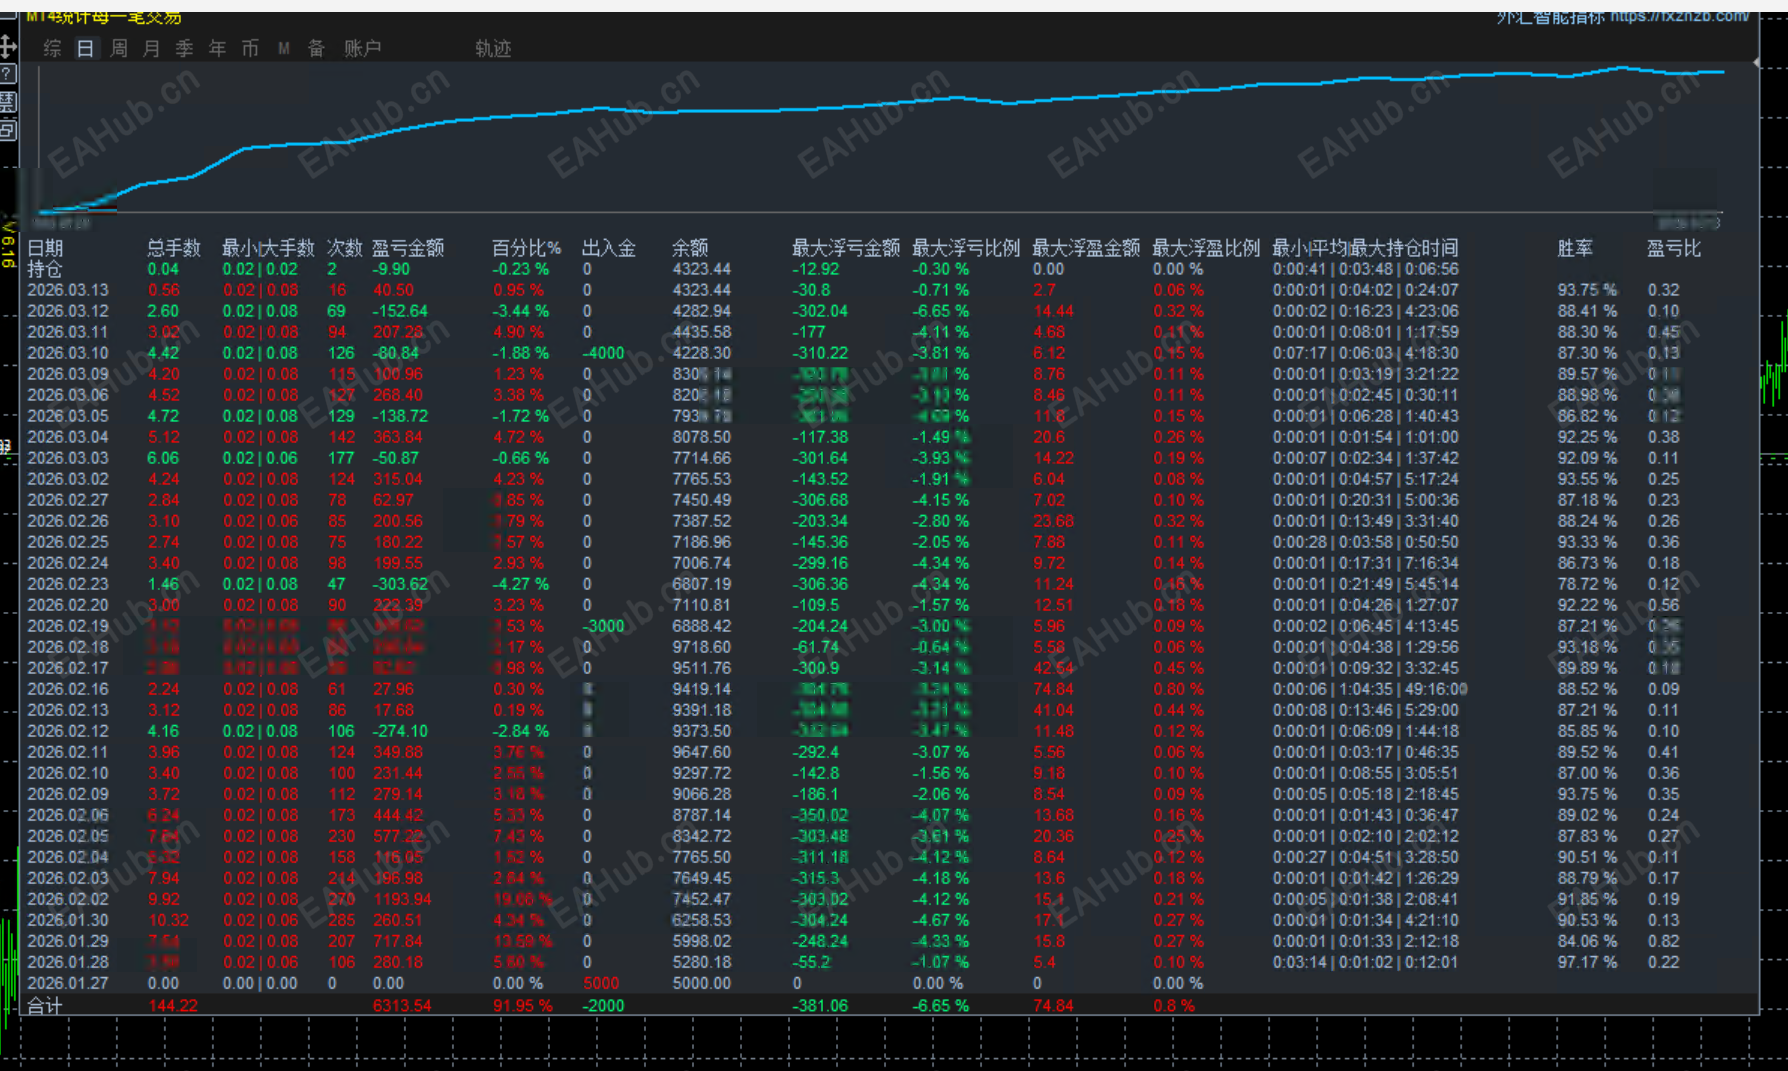Click the 总手数 column header

click(x=174, y=248)
